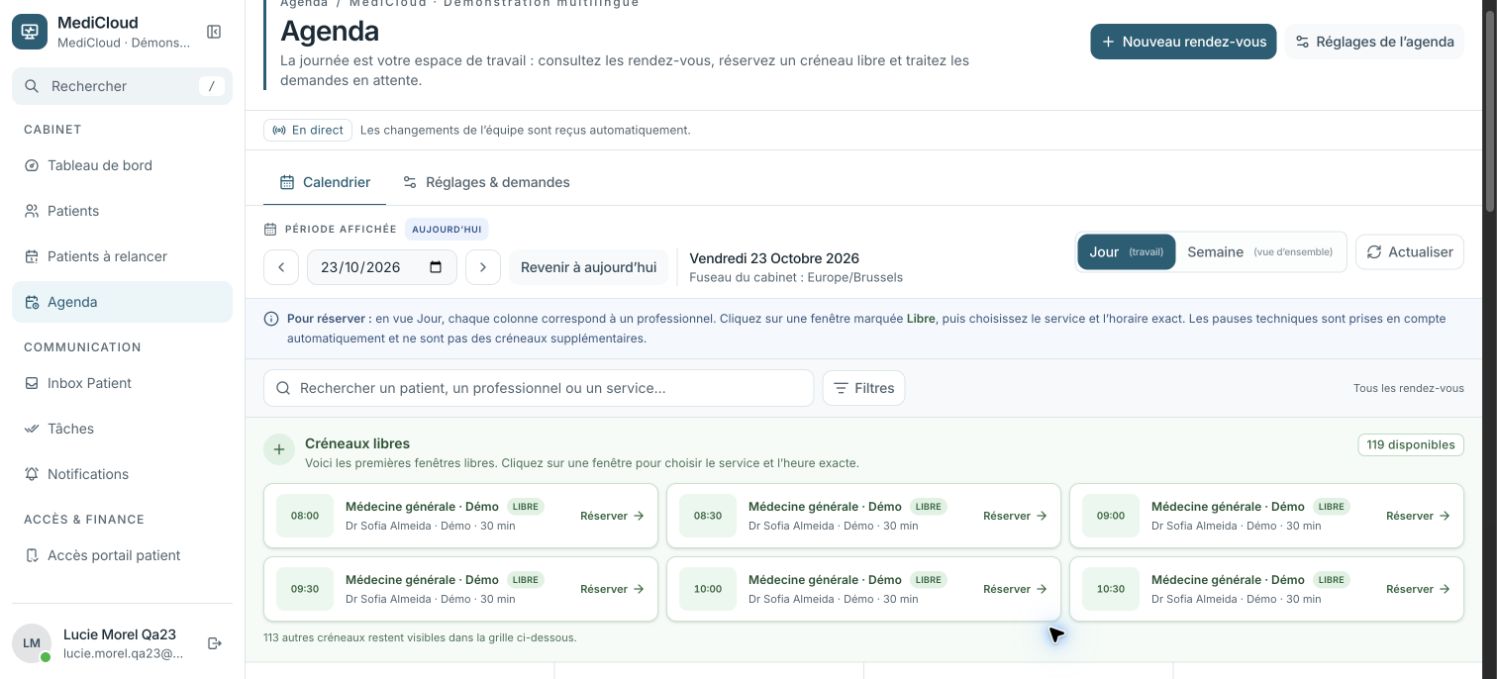This screenshot has height=679, width=1497.
Task: Click the En direct live badge
Action: tap(308, 130)
